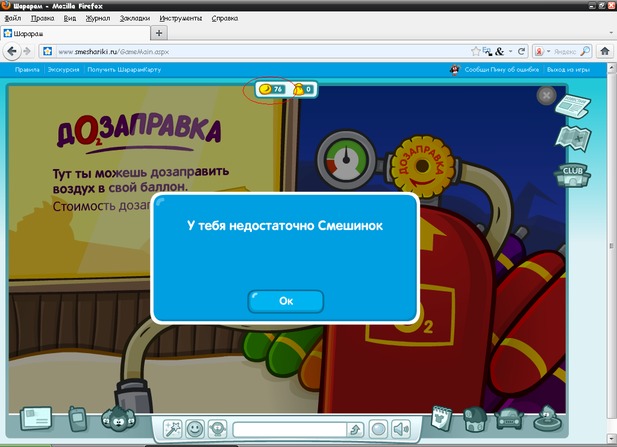The image size is (617, 447).
Task: Click into the chat message input field
Action: tap(290, 430)
